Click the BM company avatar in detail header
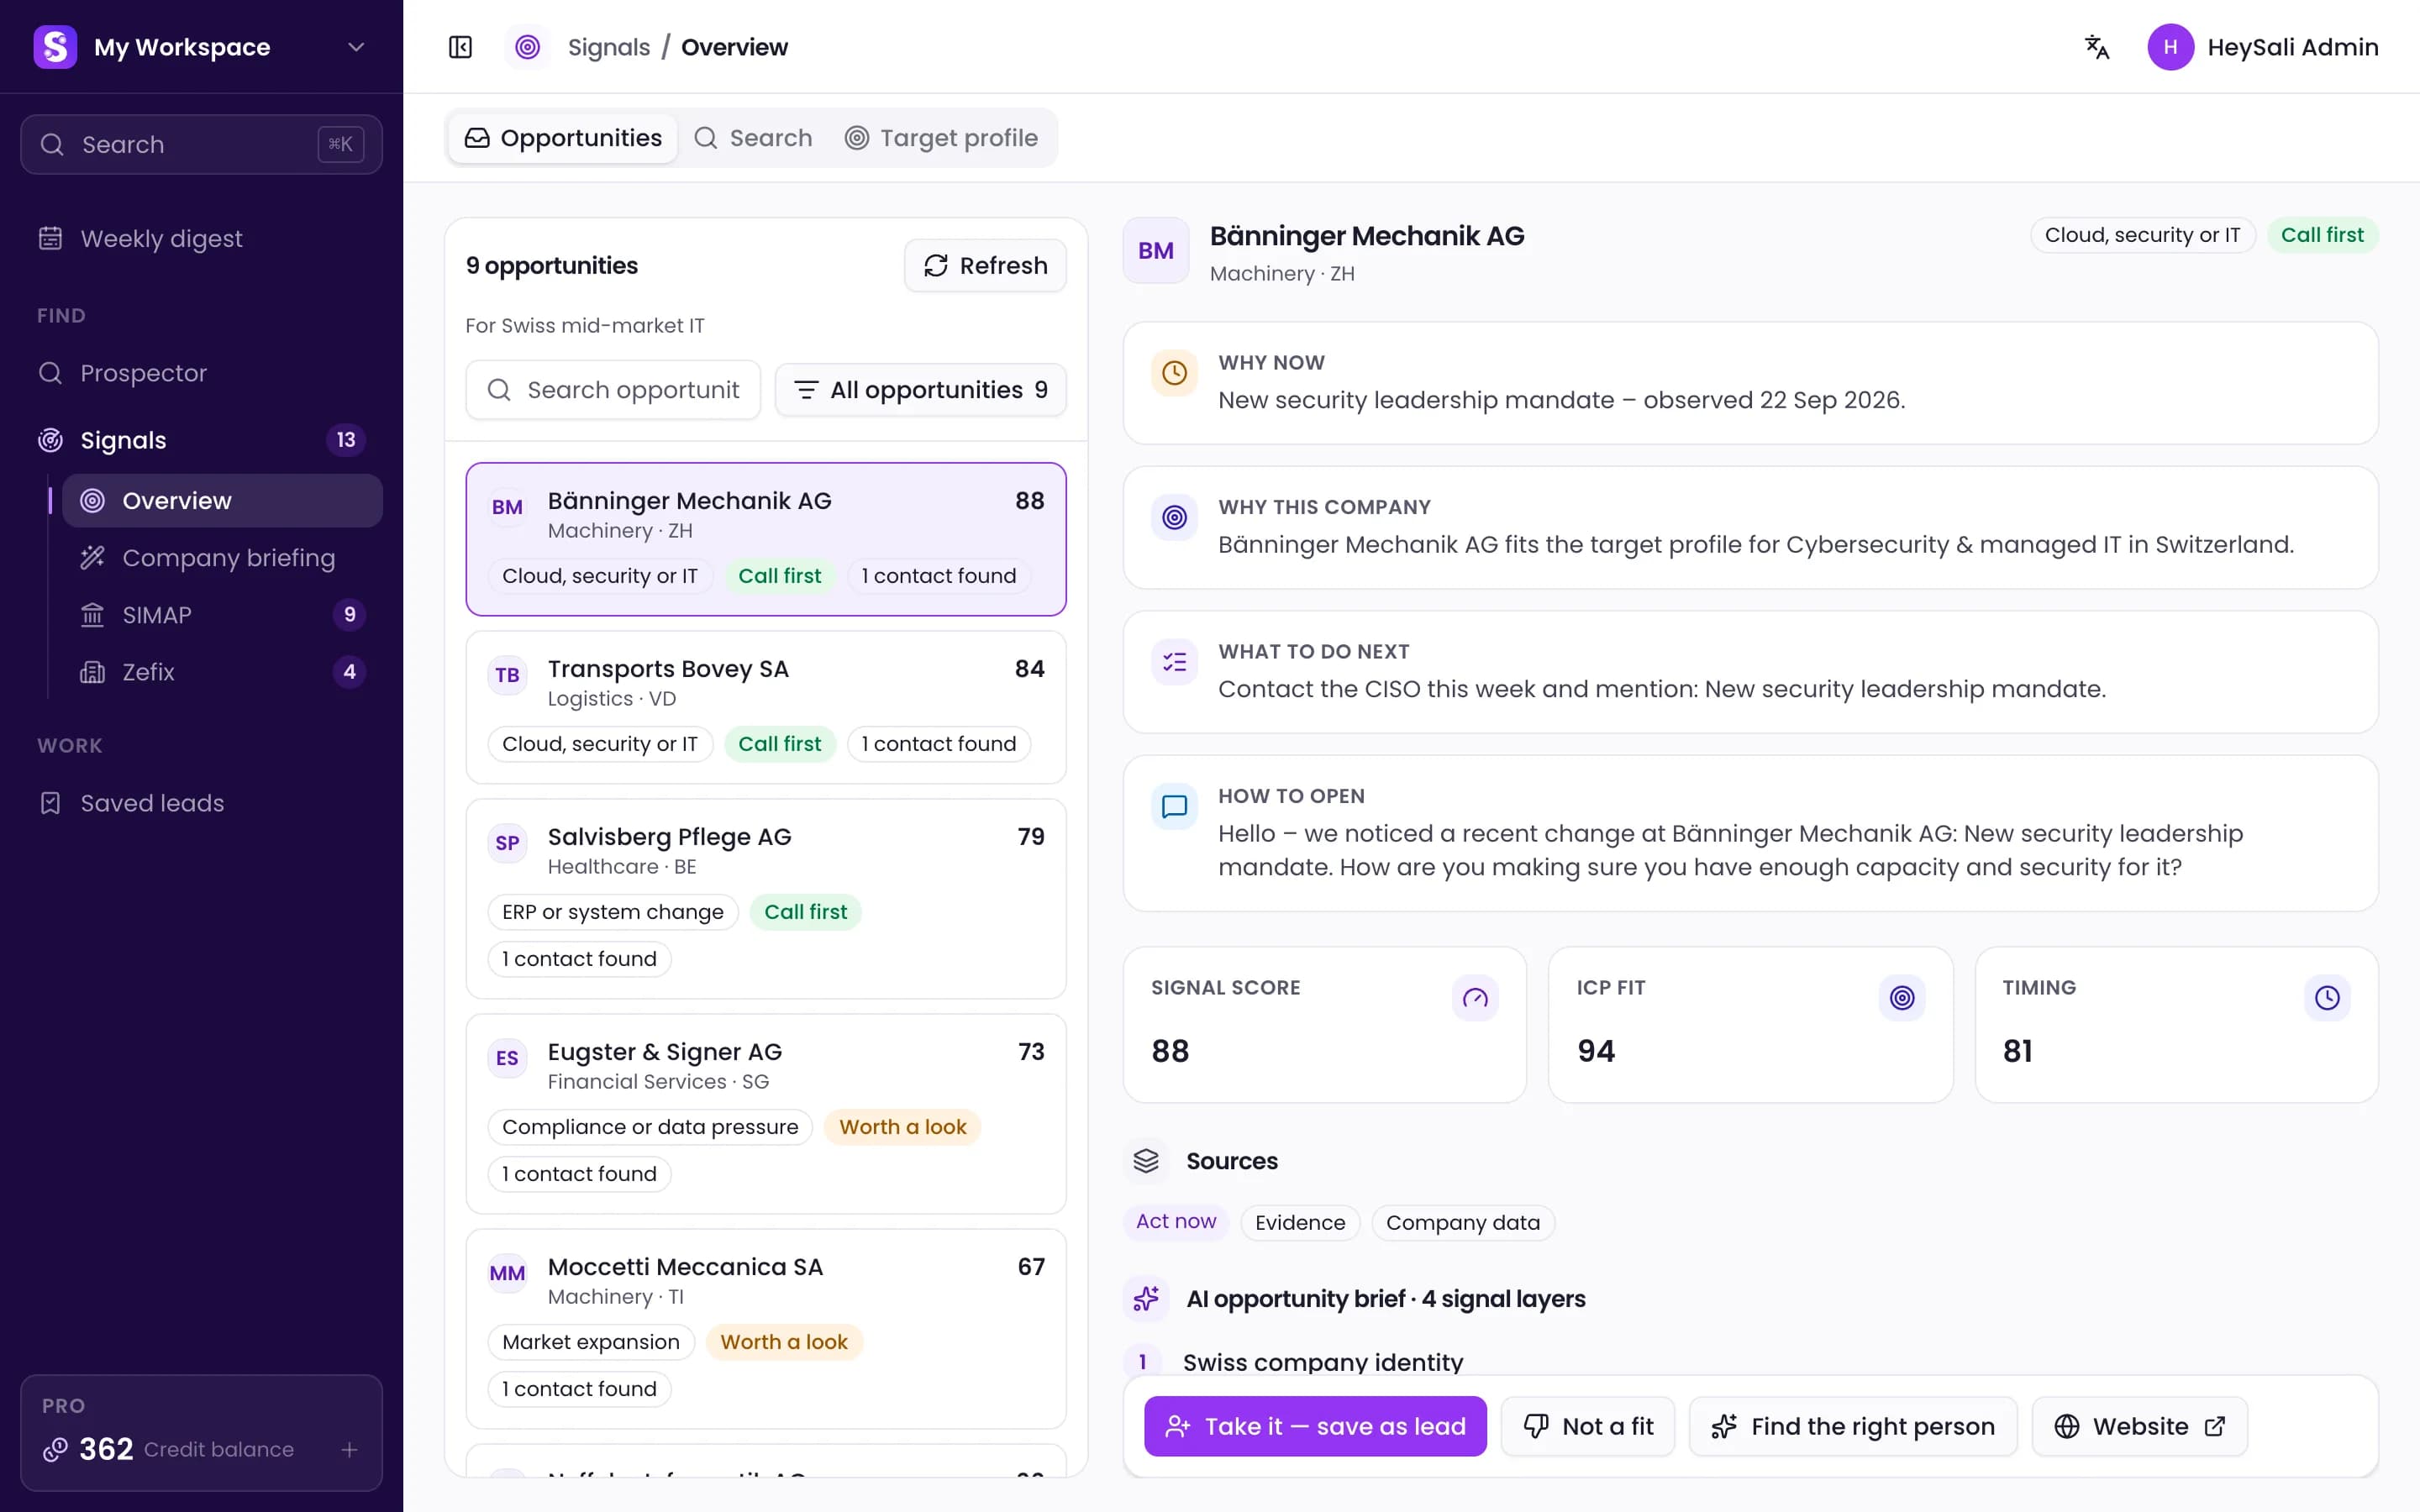The height and width of the screenshot is (1512, 2420). click(1156, 251)
